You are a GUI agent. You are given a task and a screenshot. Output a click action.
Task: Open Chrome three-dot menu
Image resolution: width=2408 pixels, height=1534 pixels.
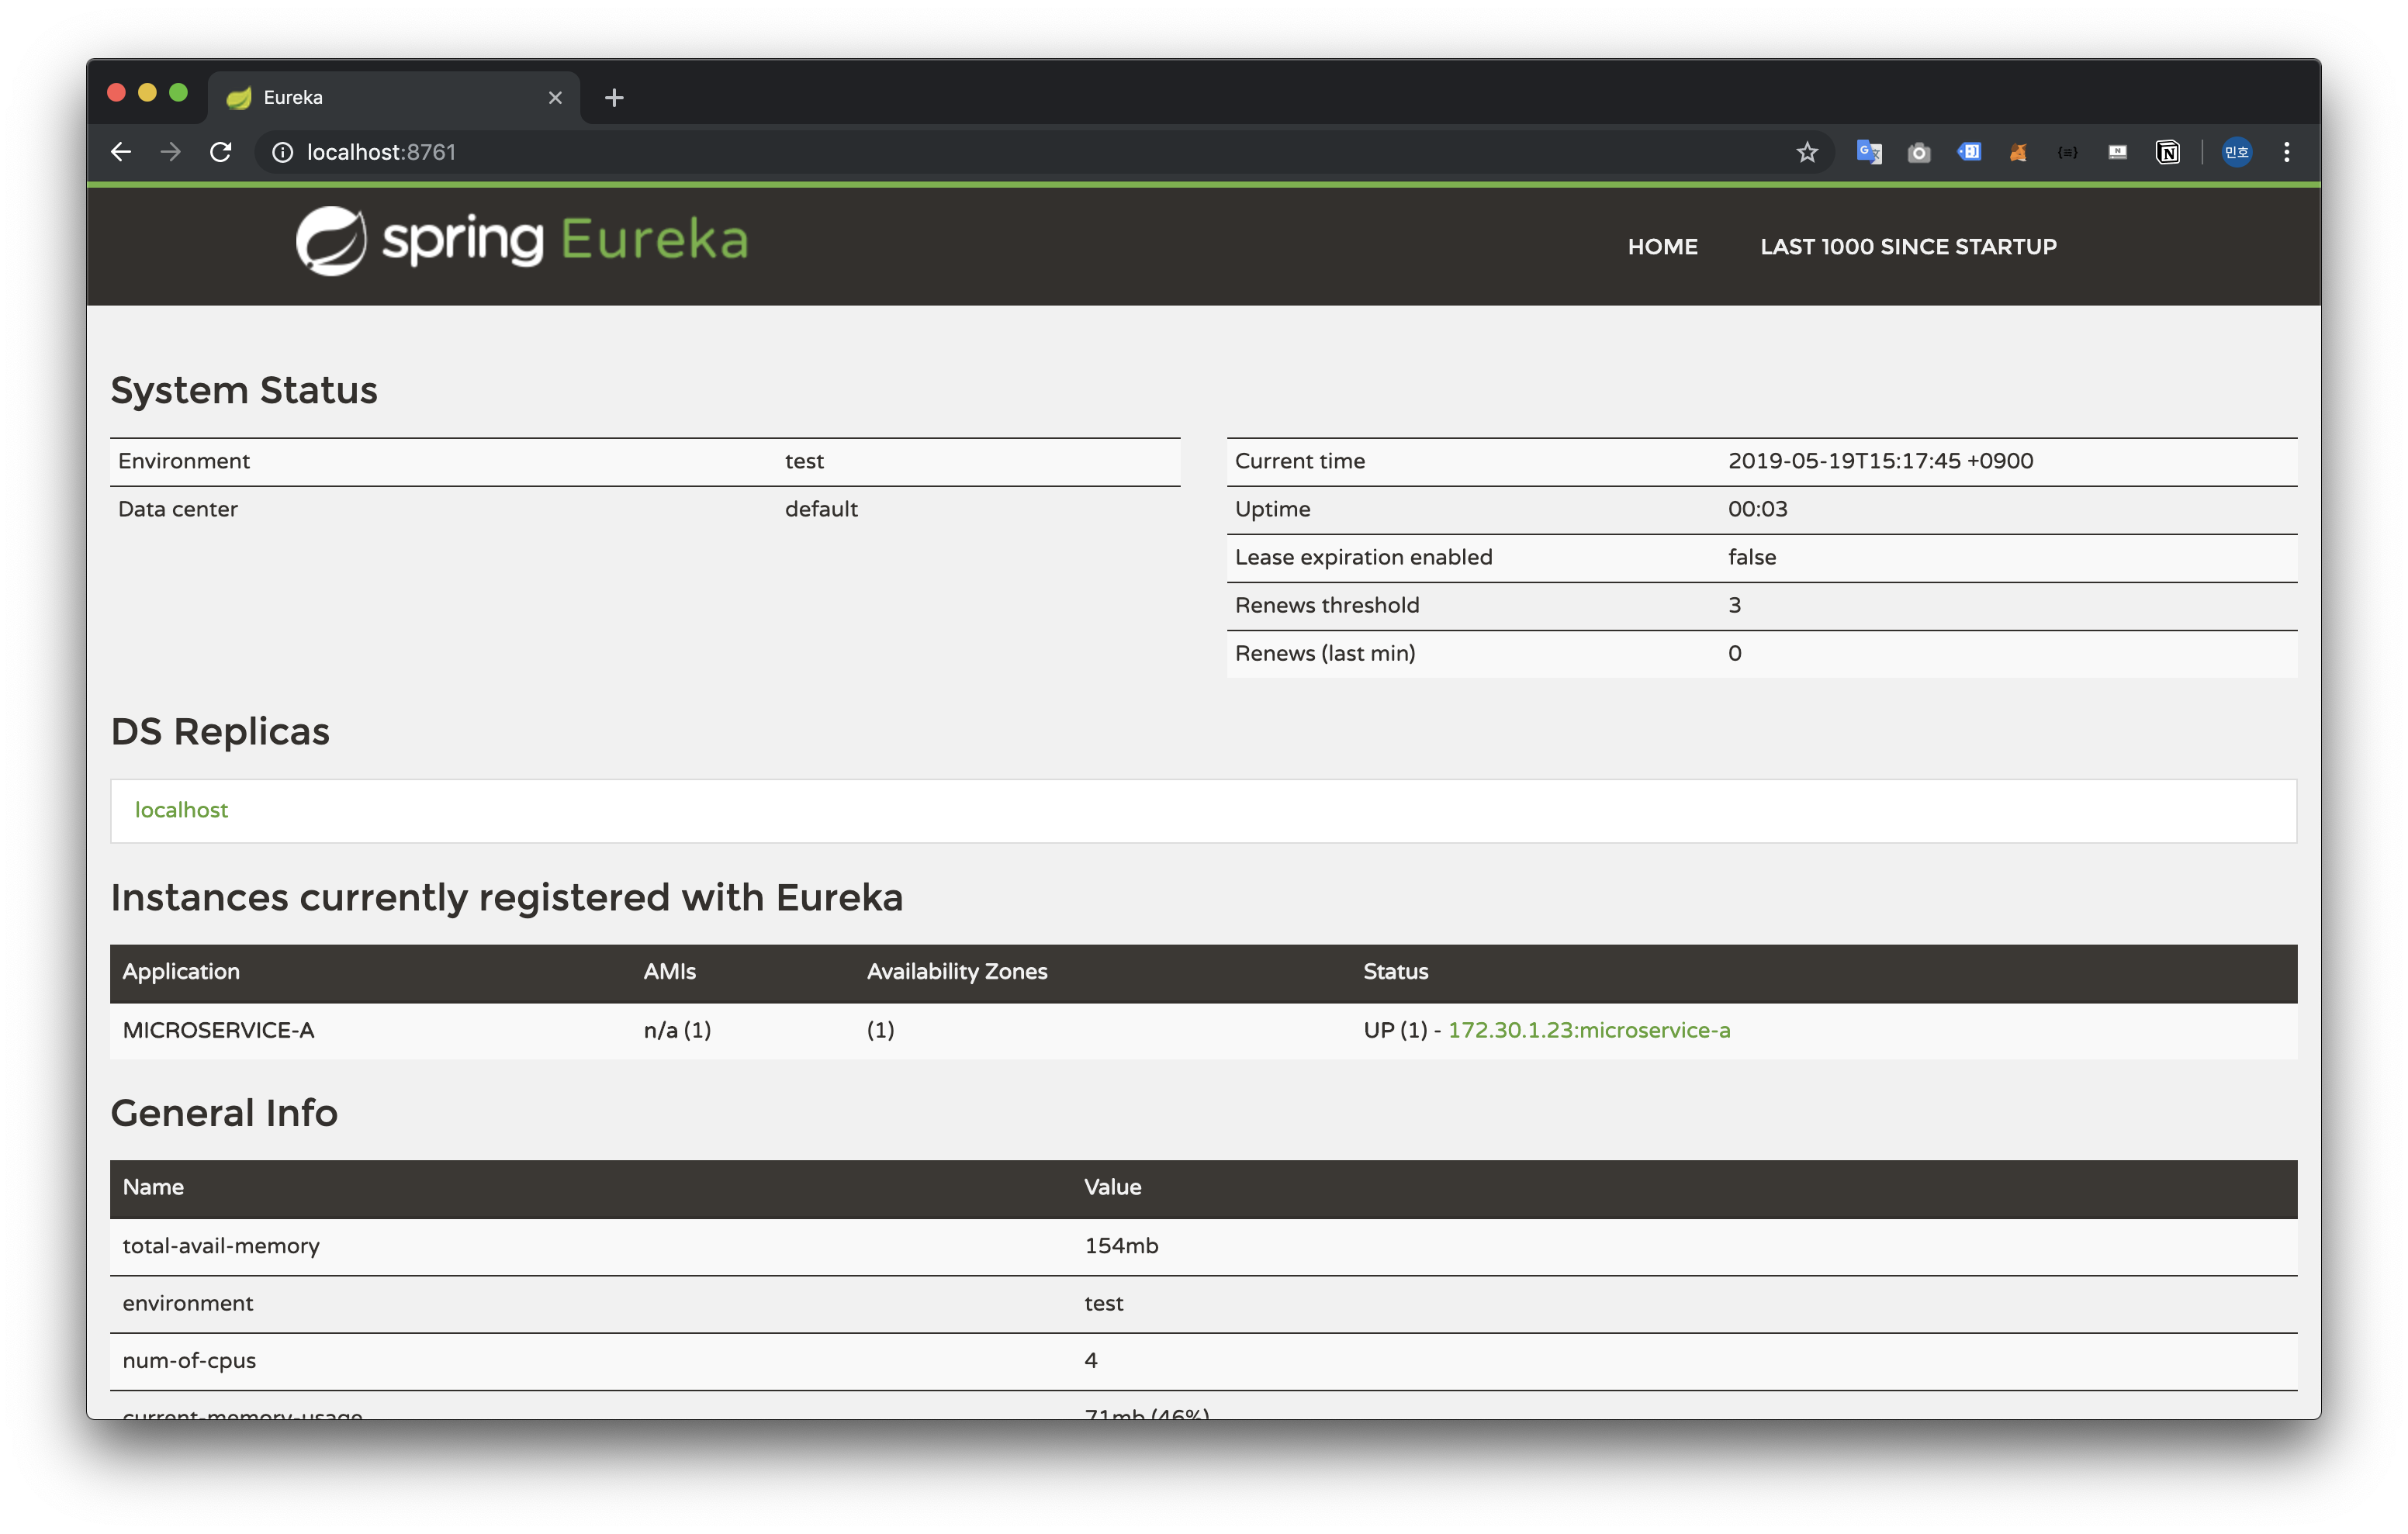[2286, 152]
